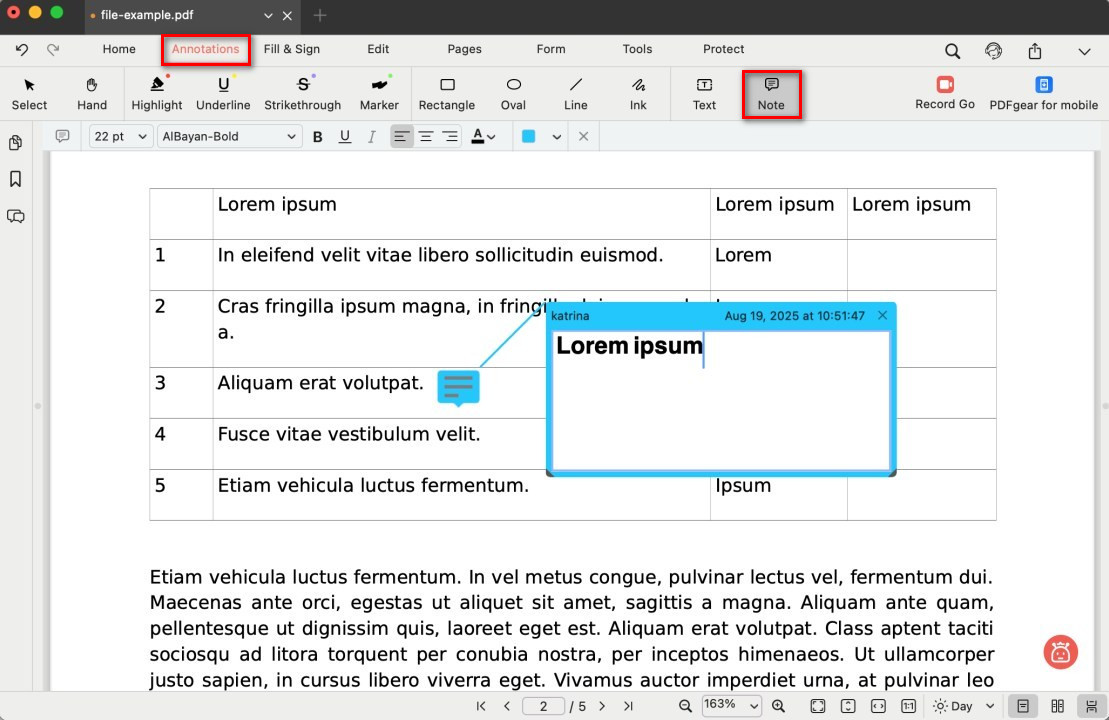Select the Oval shape tool

tap(513, 93)
